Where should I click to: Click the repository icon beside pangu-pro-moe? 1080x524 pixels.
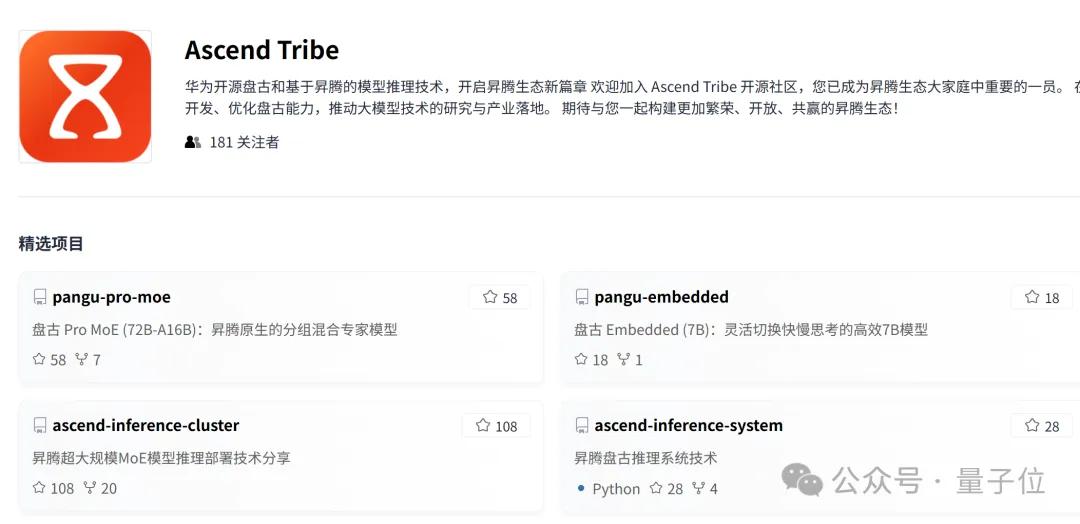click(40, 297)
